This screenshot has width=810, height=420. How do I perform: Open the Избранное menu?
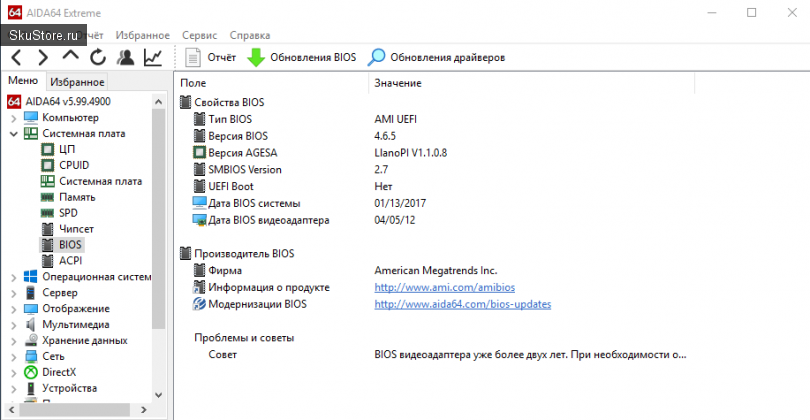(143, 35)
